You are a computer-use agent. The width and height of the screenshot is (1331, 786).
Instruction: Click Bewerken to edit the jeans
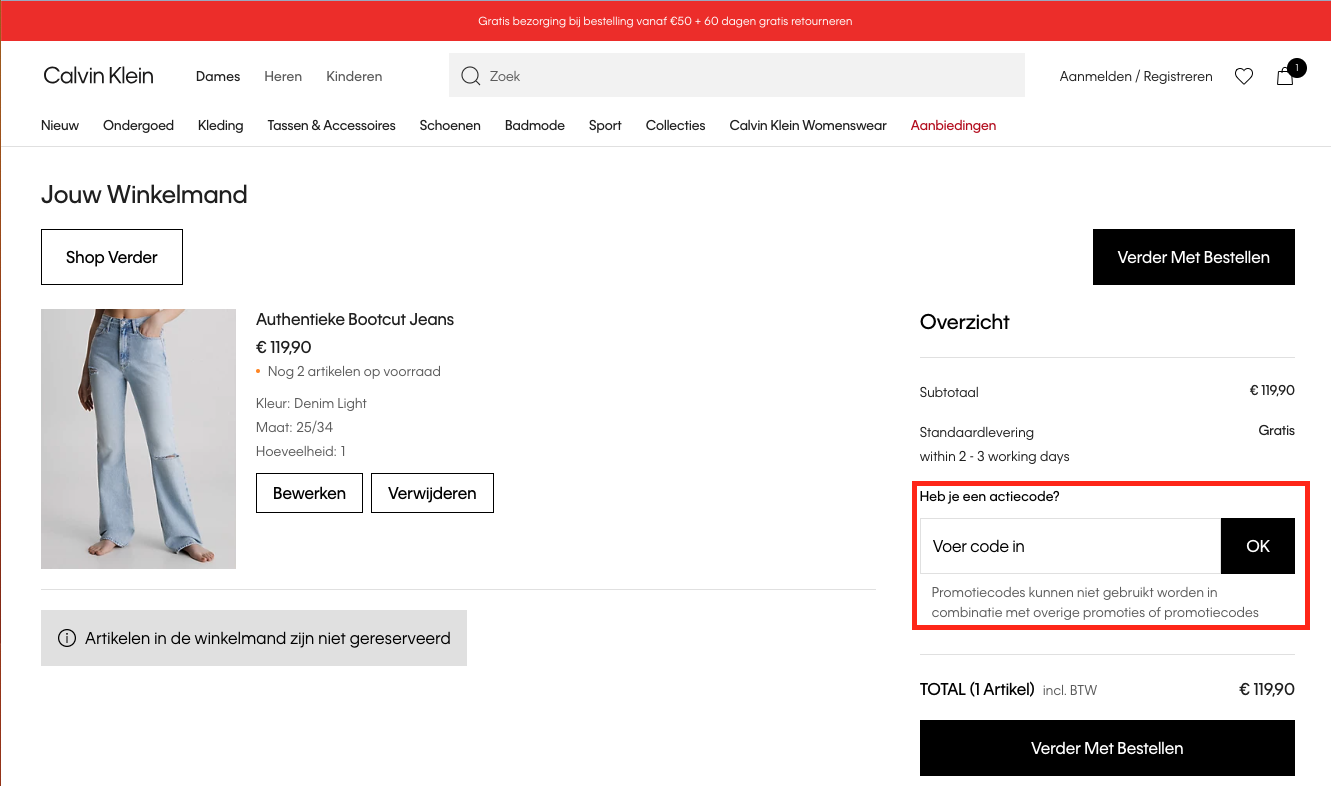309,493
